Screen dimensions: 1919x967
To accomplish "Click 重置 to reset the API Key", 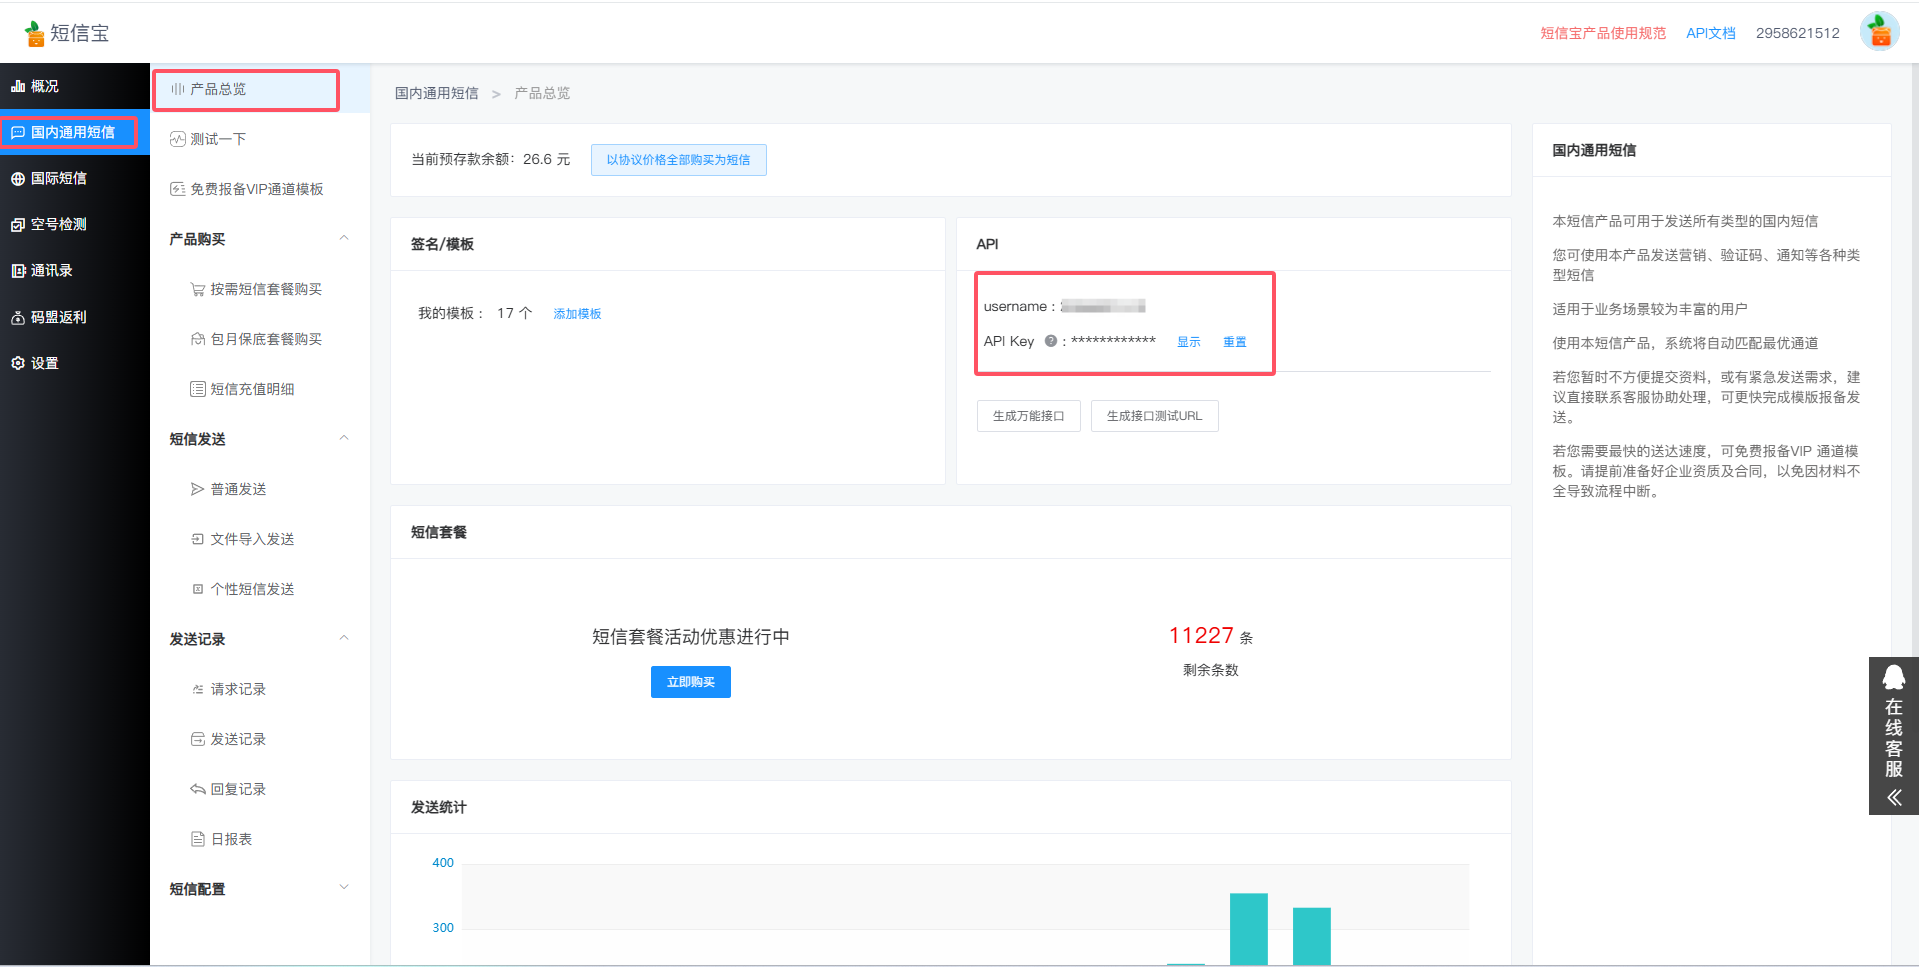I will (1234, 342).
